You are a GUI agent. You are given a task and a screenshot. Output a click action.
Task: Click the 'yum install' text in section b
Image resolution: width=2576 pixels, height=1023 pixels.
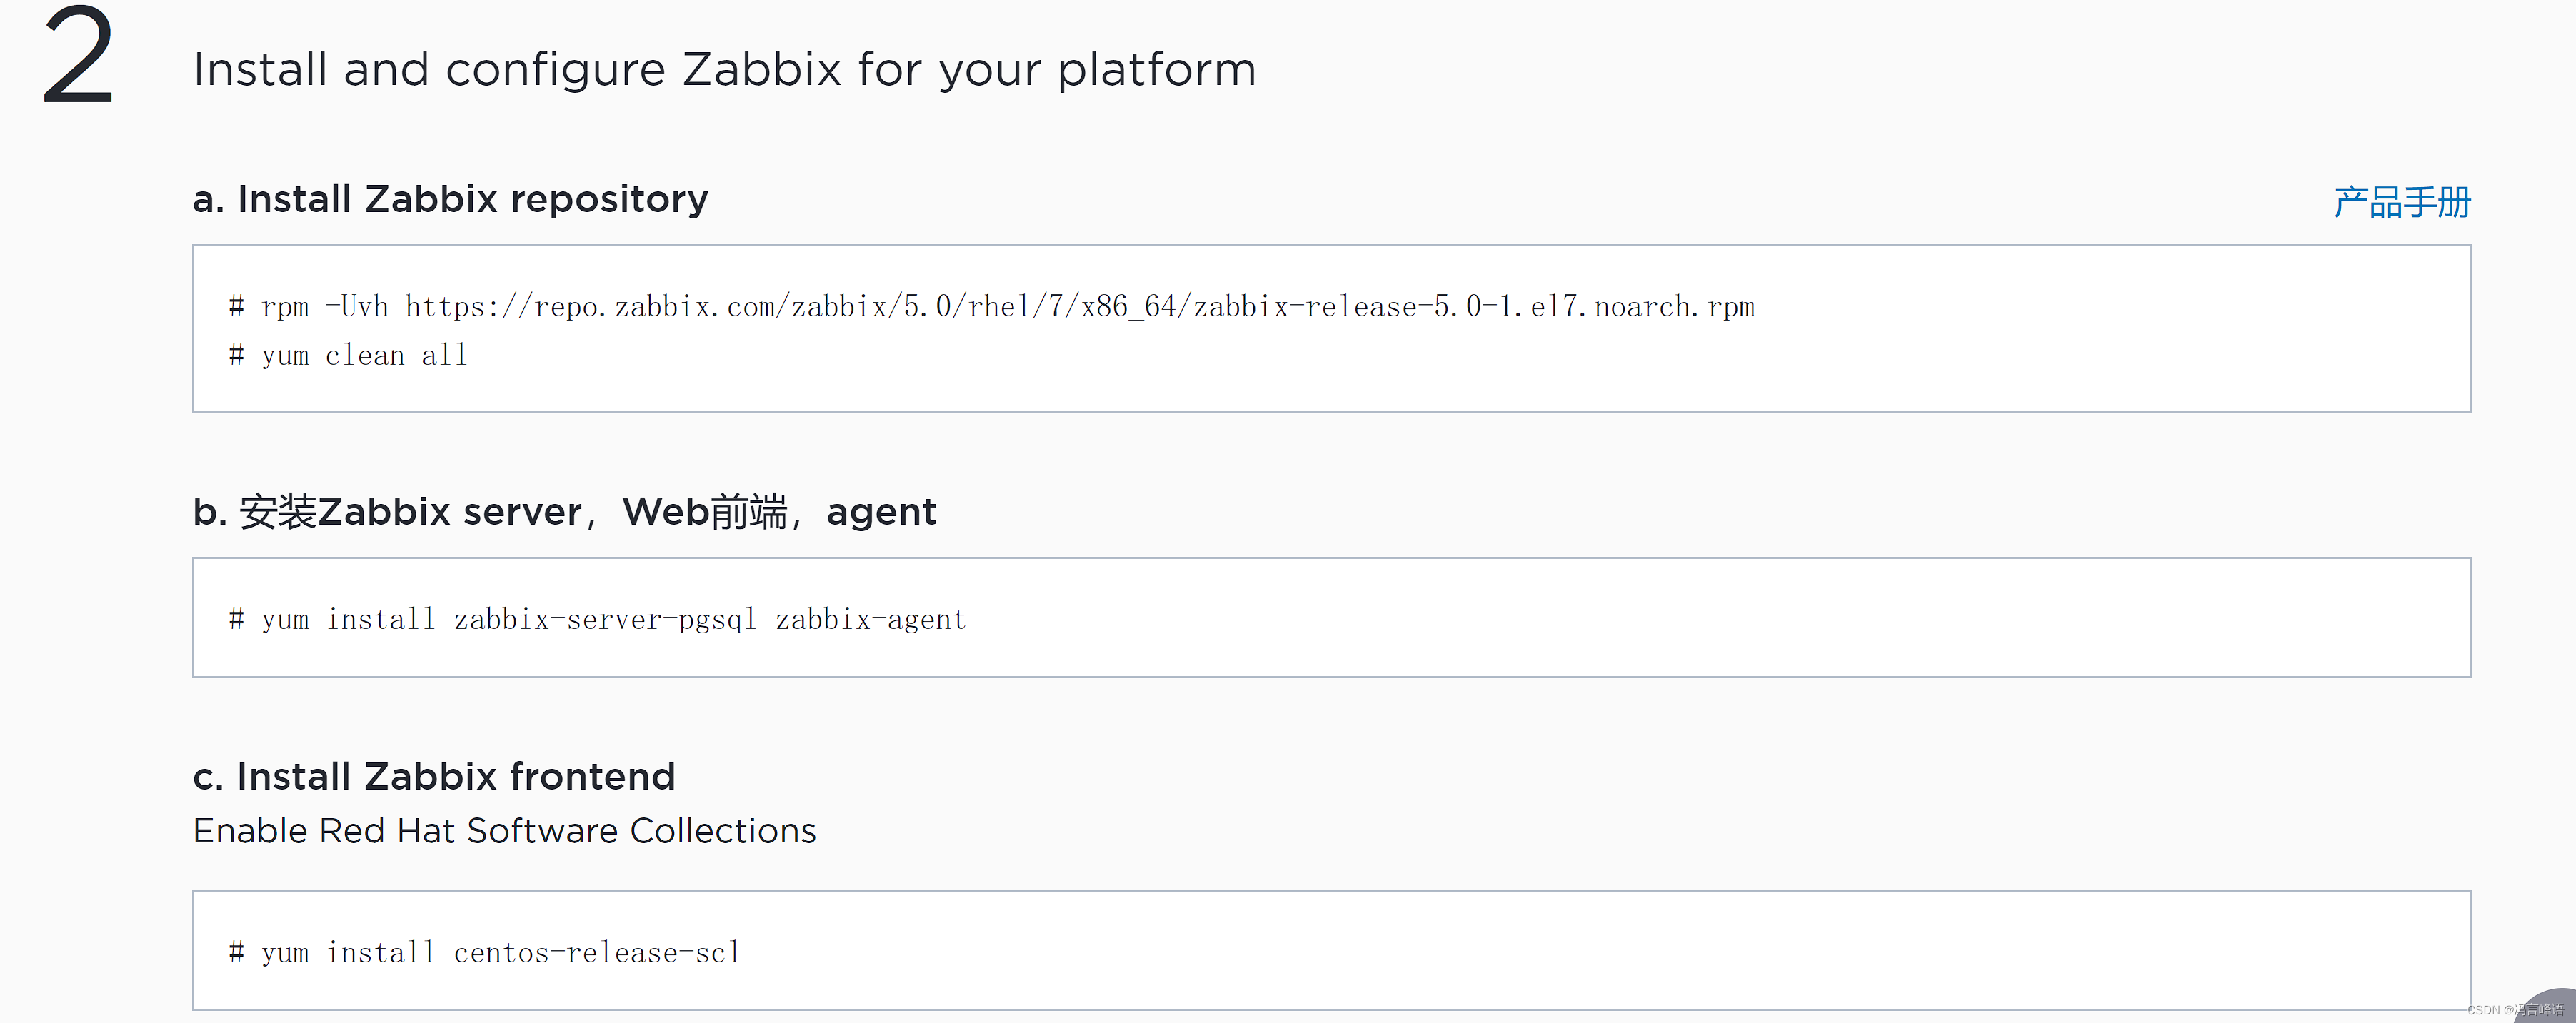[348, 620]
